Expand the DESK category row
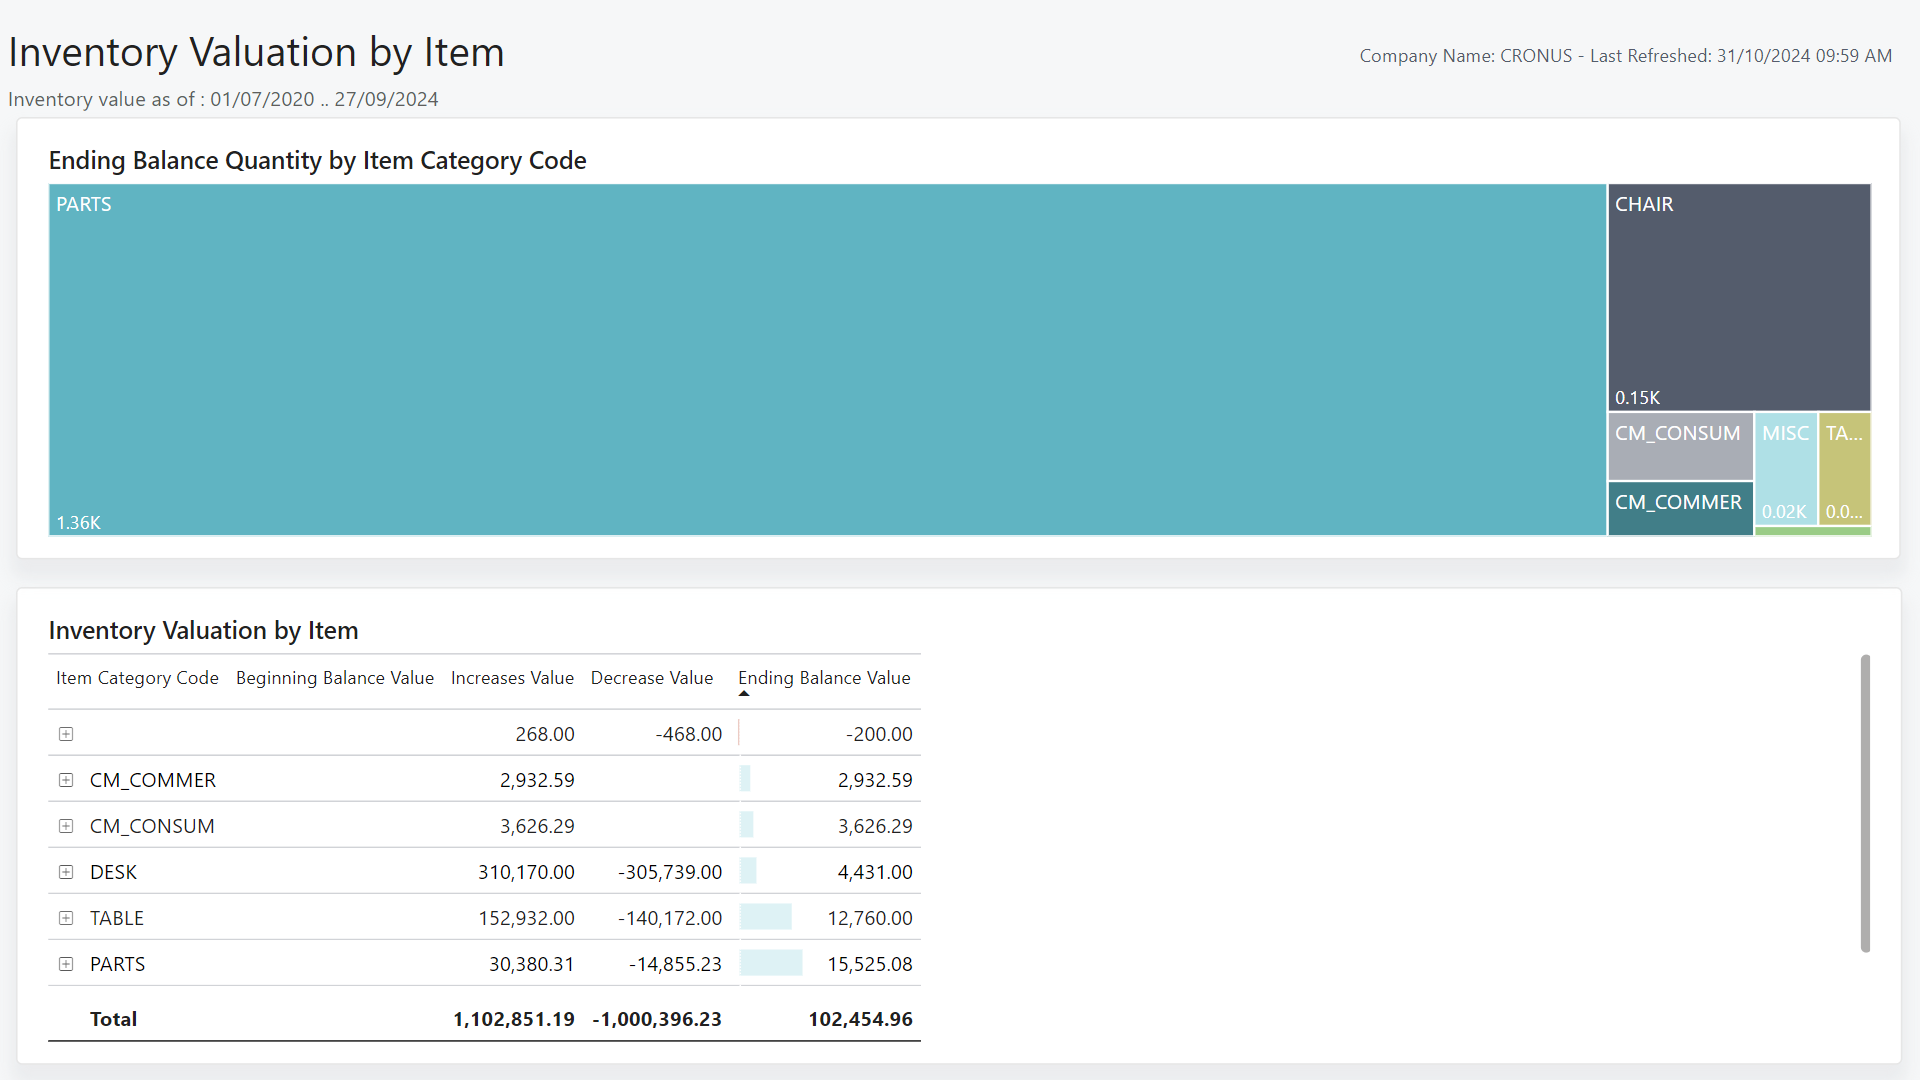Screen dimensions: 1920x1080 [66, 872]
